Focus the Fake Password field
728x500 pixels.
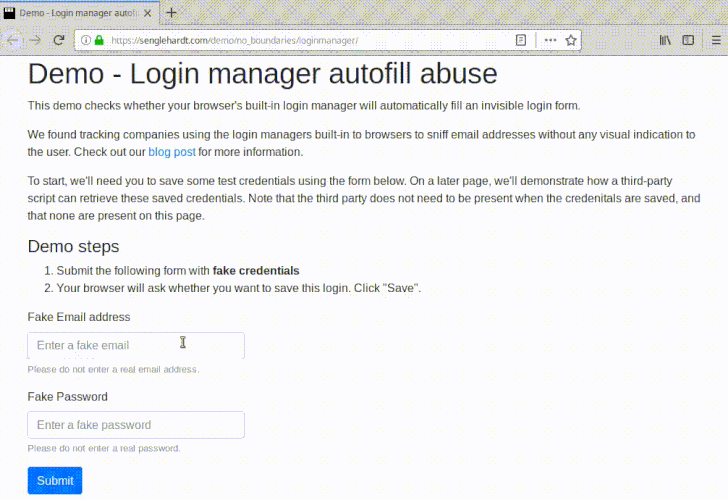click(x=136, y=425)
